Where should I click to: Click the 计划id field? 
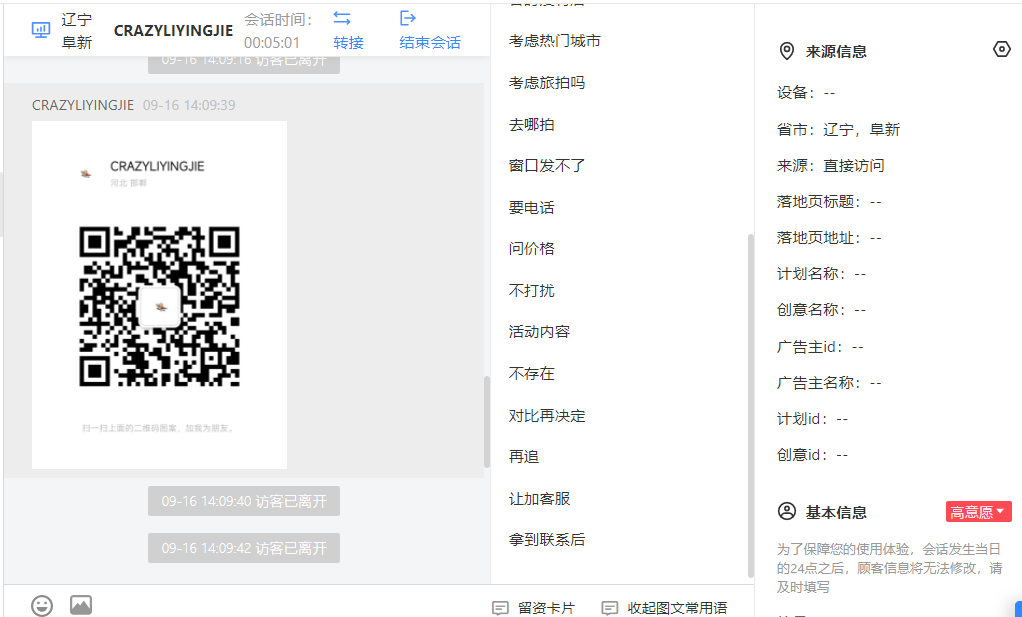pos(812,418)
